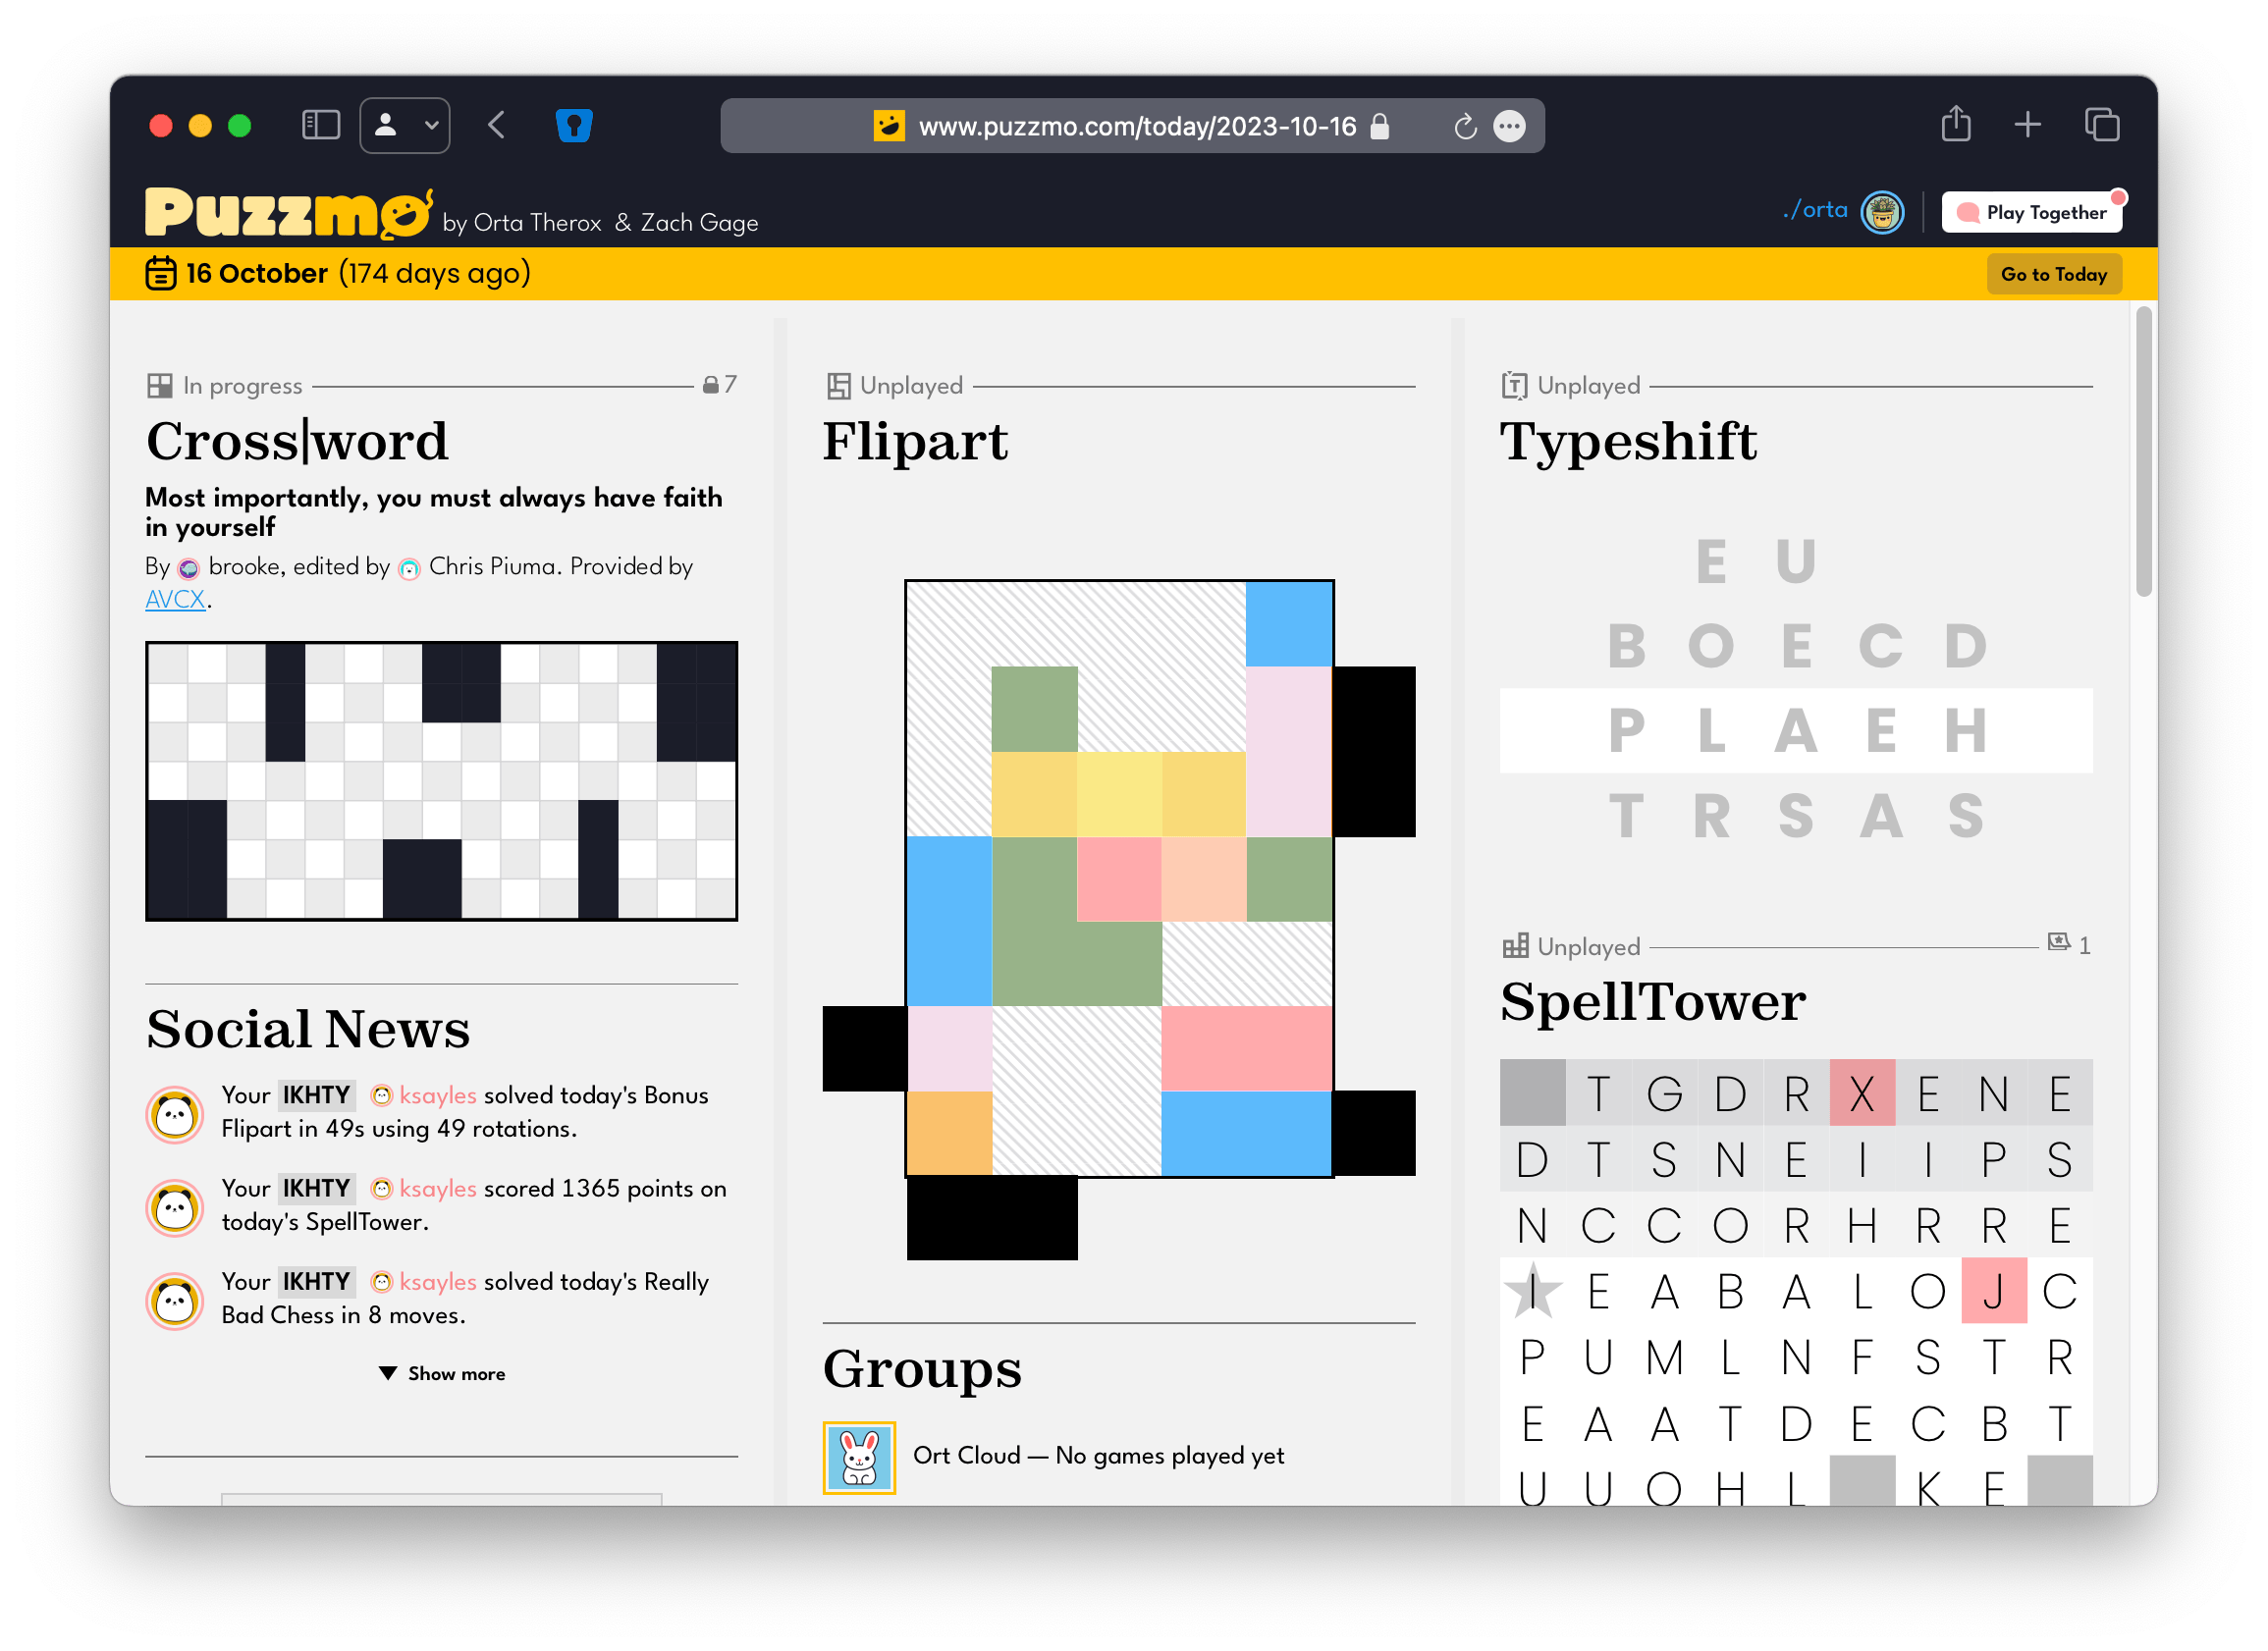Open ksayles profile from Bonus Flipart news
The width and height of the screenshot is (2268, 1651).
(437, 1095)
